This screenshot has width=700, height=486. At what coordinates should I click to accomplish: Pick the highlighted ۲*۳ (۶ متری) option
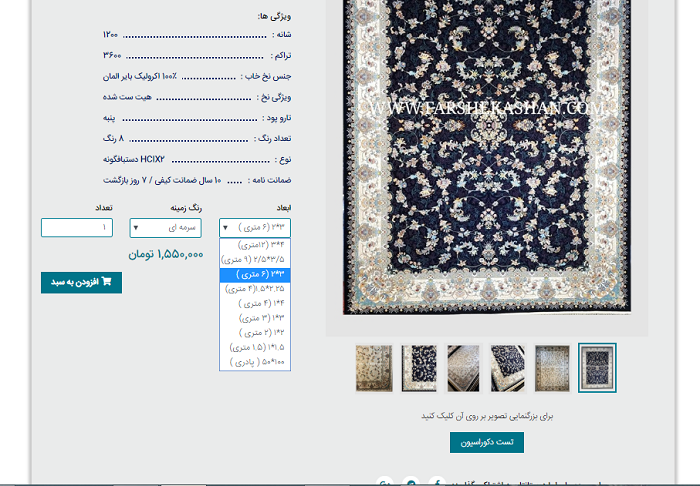pyautogui.click(x=255, y=274)
